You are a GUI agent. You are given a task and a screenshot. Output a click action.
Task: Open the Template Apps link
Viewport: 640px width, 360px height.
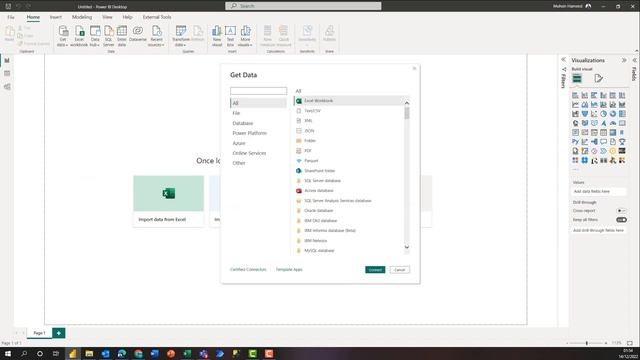[x=289, y=269]
